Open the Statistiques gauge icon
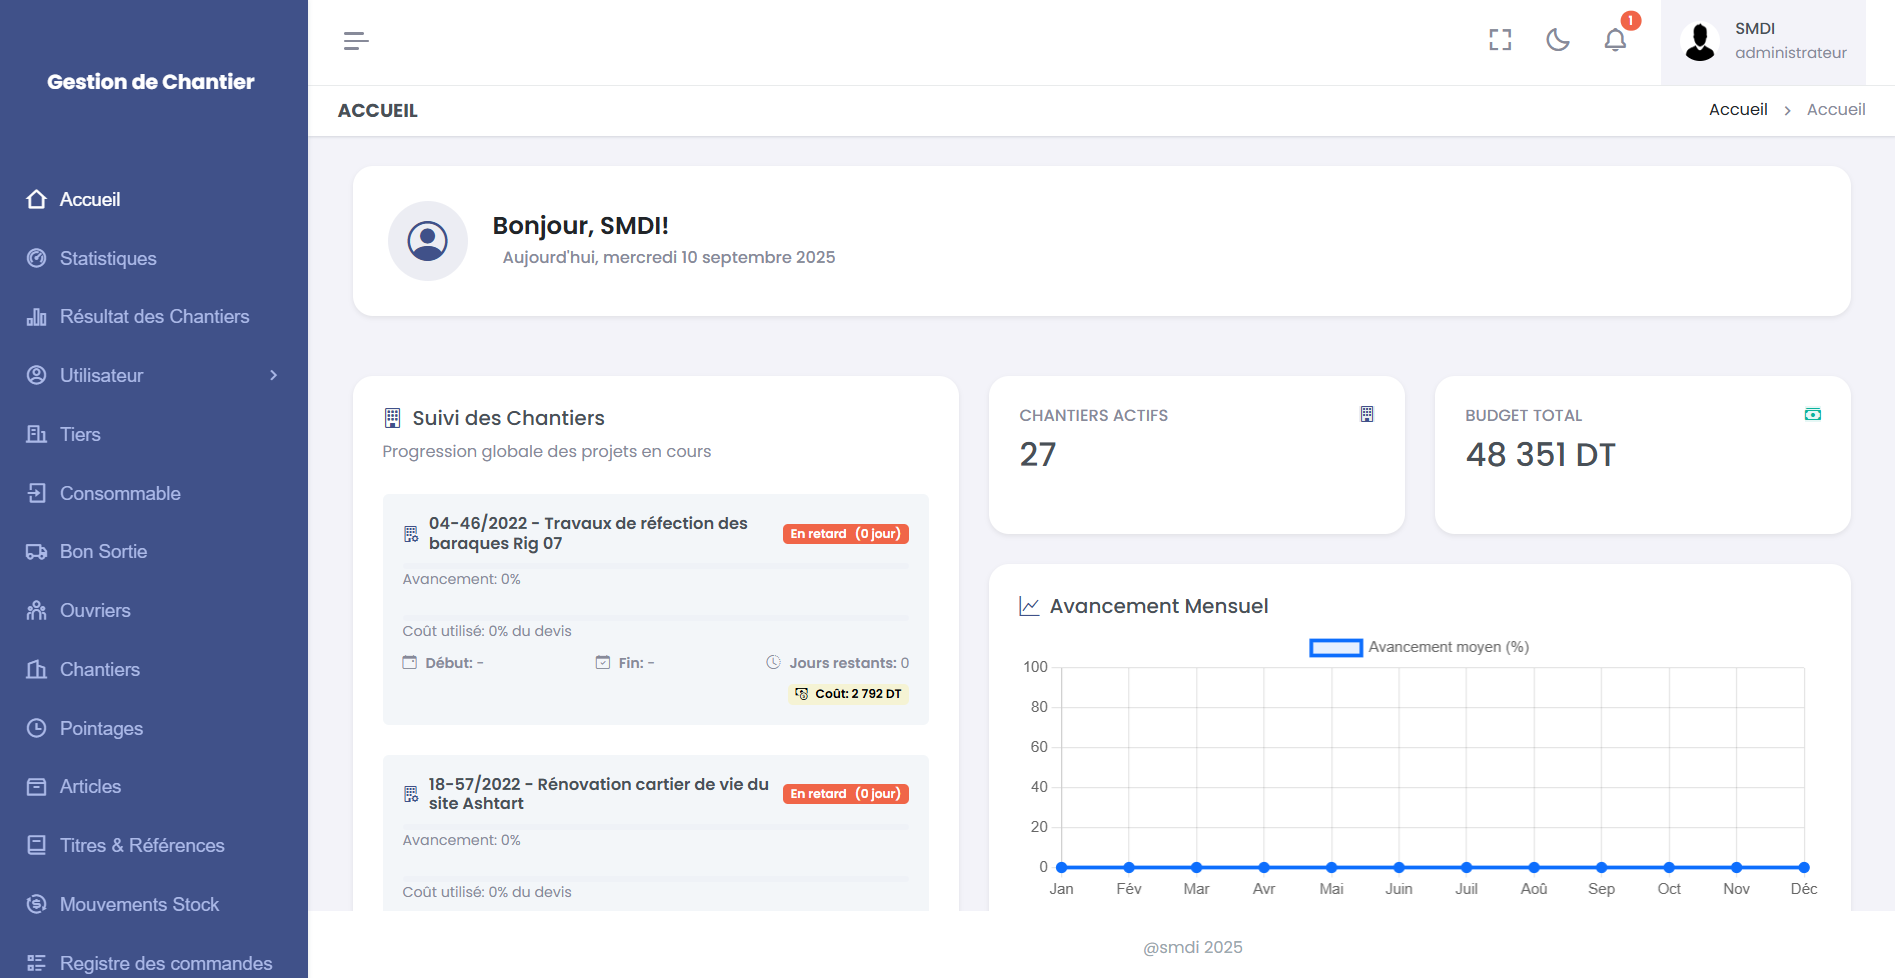The height and width of the screenshot is (978, 1895). click(37, 258)
